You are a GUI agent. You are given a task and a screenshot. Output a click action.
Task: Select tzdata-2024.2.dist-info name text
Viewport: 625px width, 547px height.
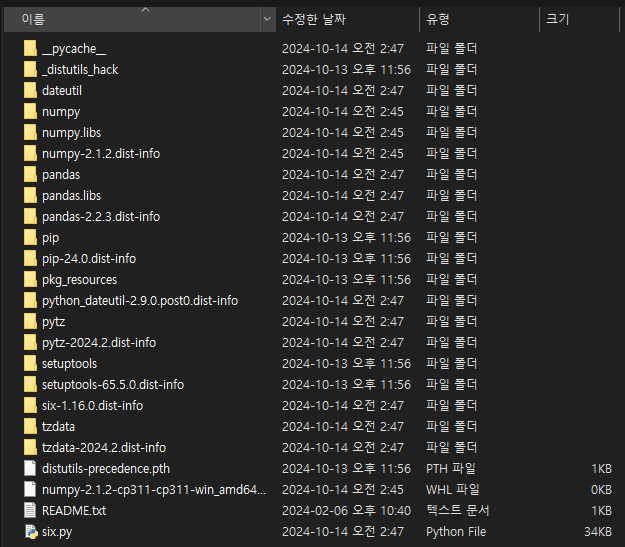tap(104, 448)
